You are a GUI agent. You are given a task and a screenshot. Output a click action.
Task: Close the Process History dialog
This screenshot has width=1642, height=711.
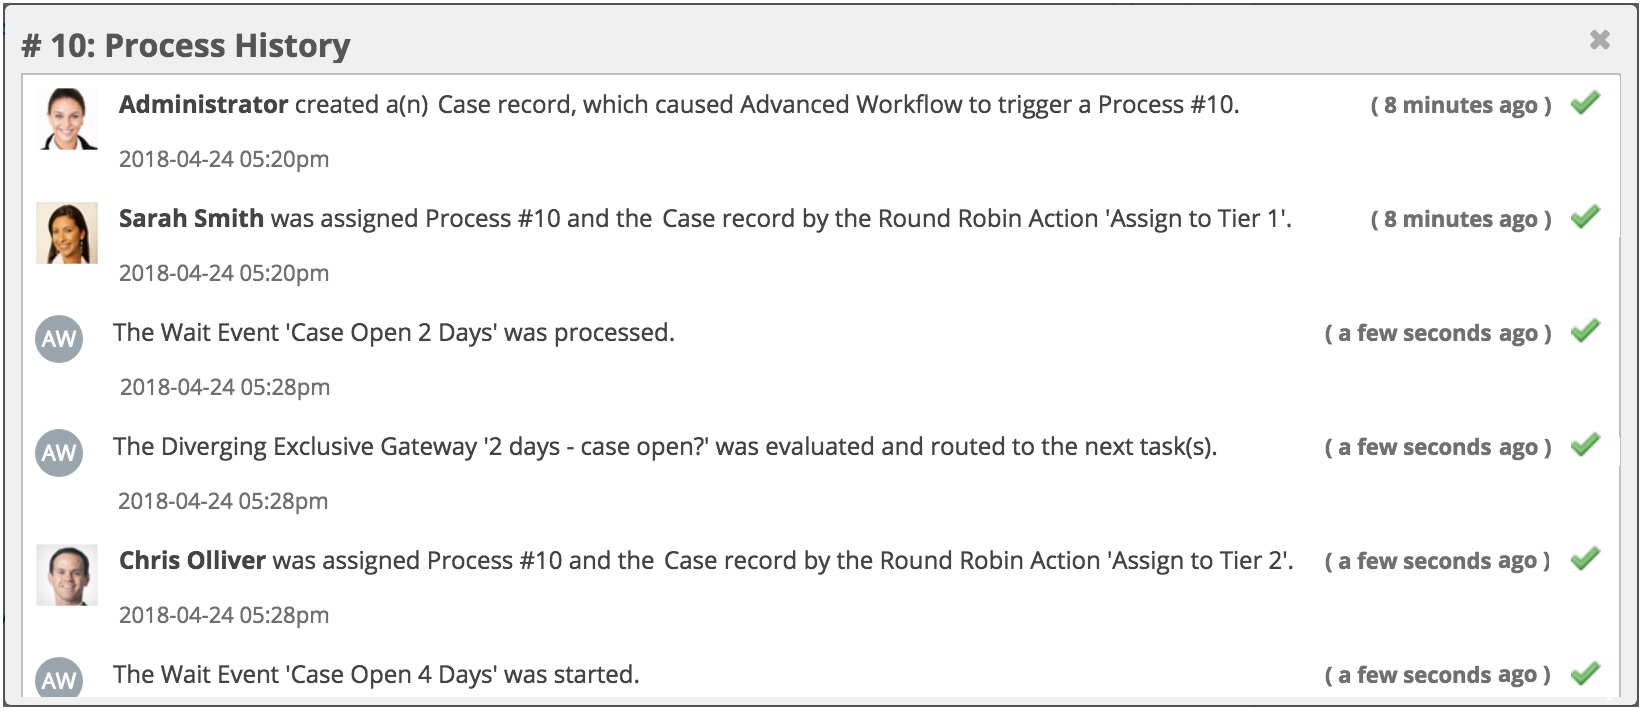pyautogui.click(x=1599, y=40)
